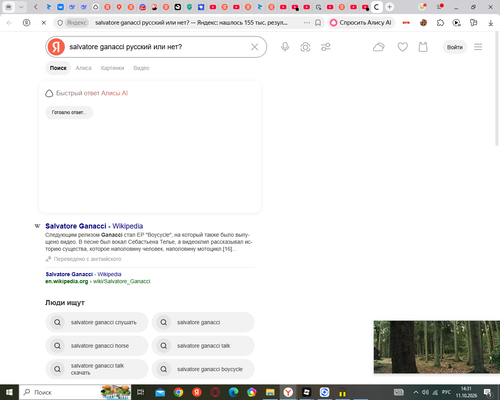Click the Windows taskbar Поиск search box
The width and height of the screenshot is (500, 400).
[75, 392]
